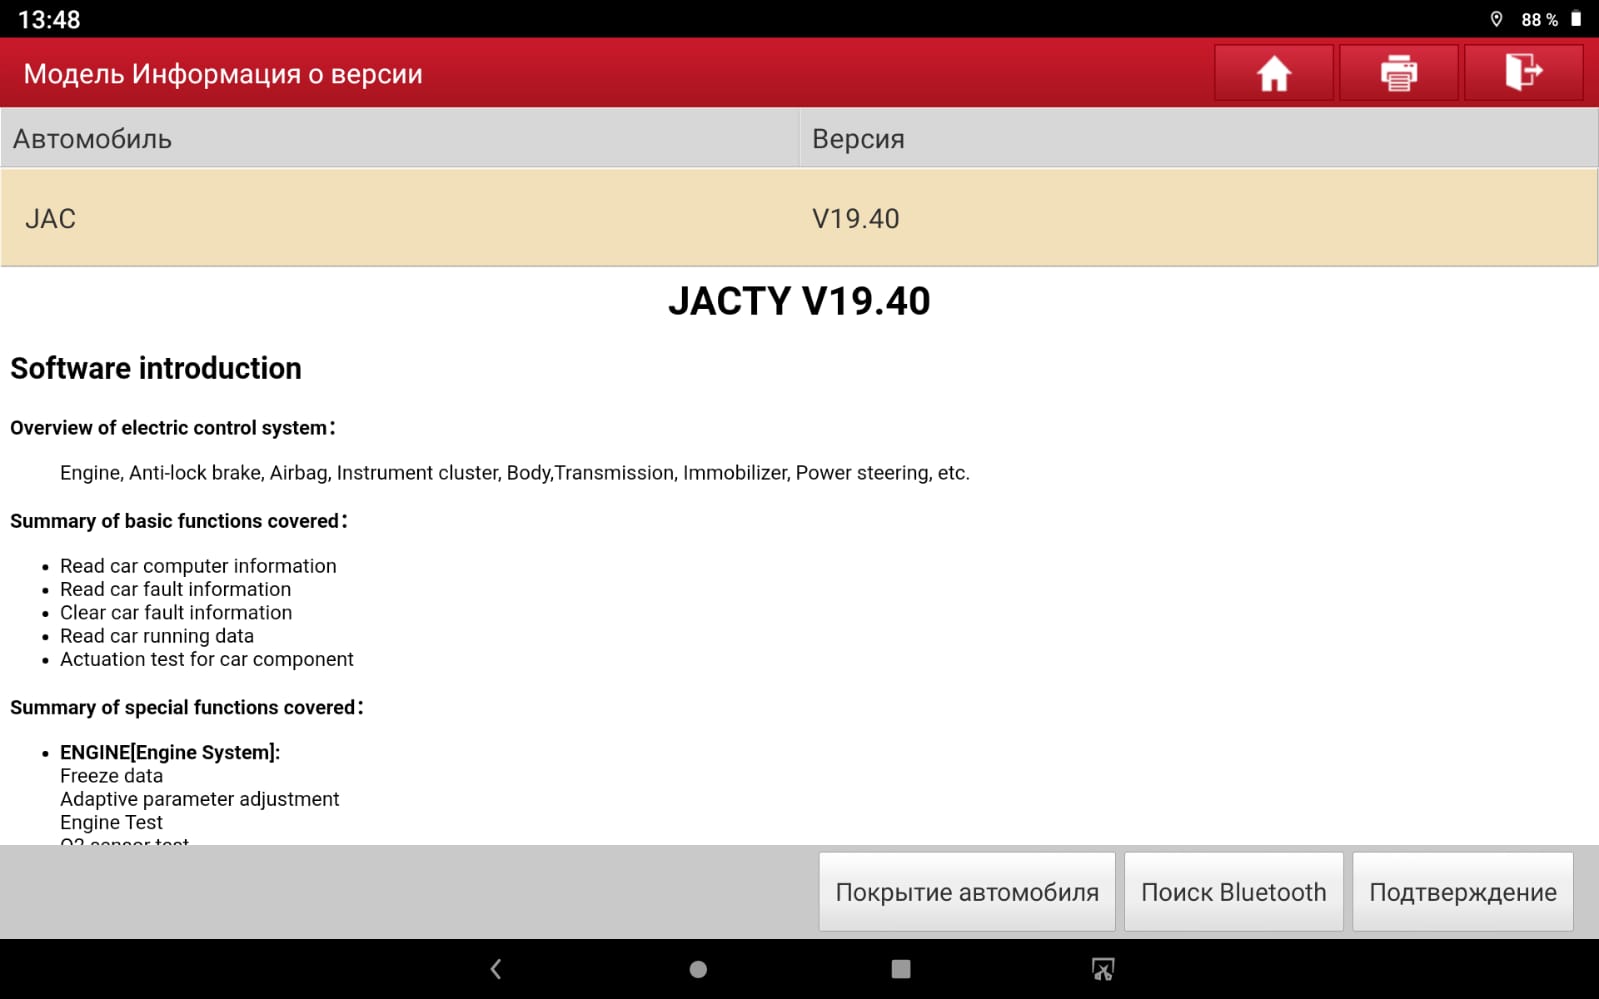This screenshot has width=1599, height=999.
Task: Tap the clock showing 13:48
Action: [x=49, y=19]
